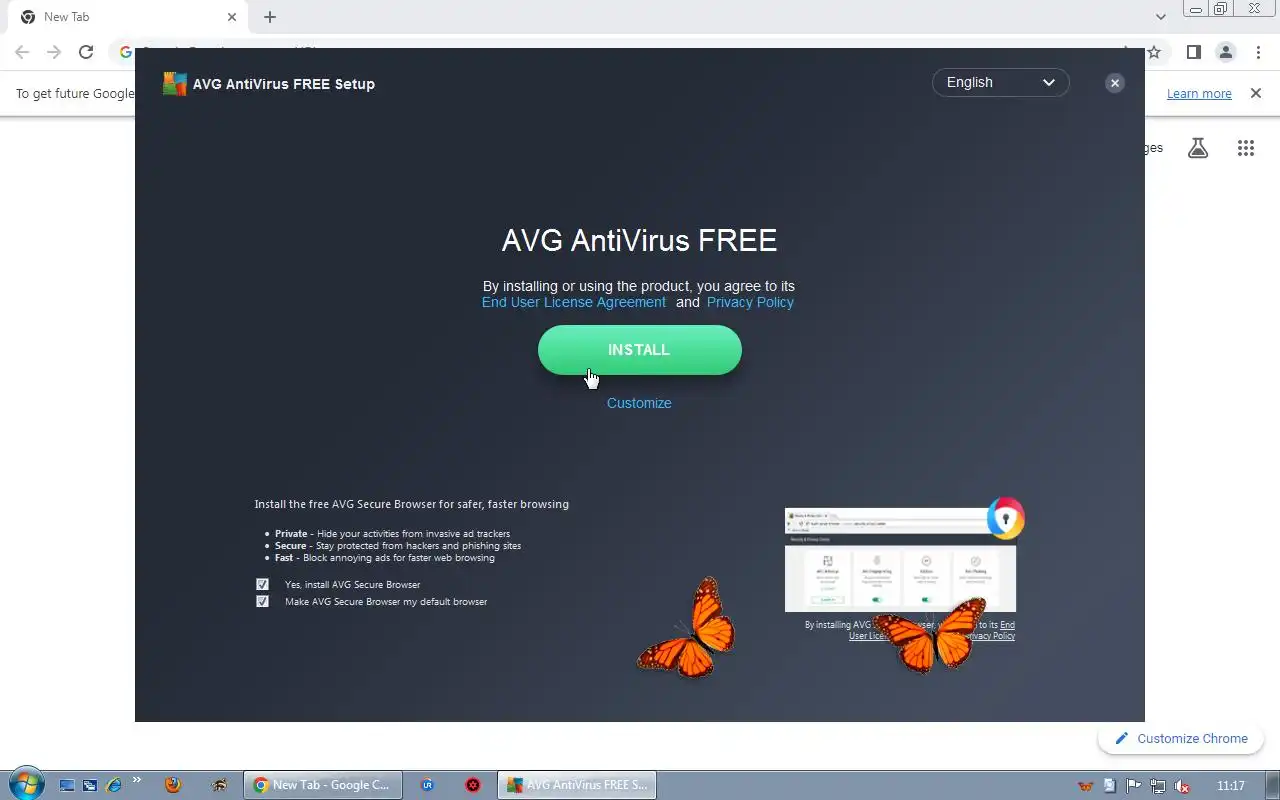
Task: Open the Customize installation link
Action: pyautogui.click(x=639, y=403)
